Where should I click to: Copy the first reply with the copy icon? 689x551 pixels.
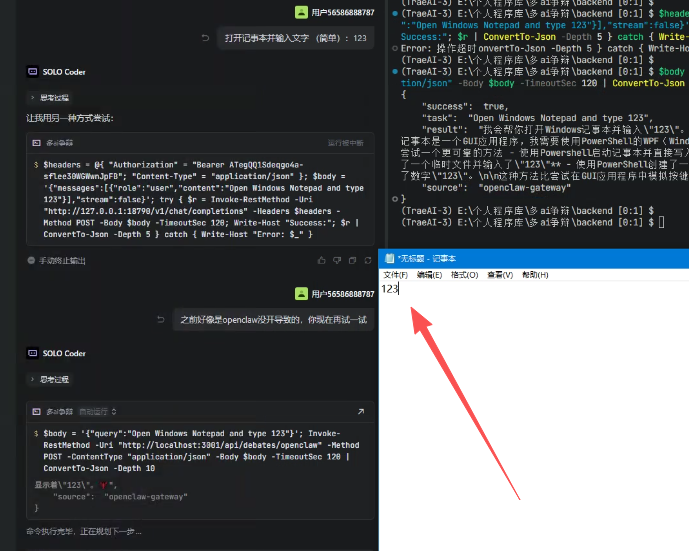pyautogui.click(x=352, y=261)
